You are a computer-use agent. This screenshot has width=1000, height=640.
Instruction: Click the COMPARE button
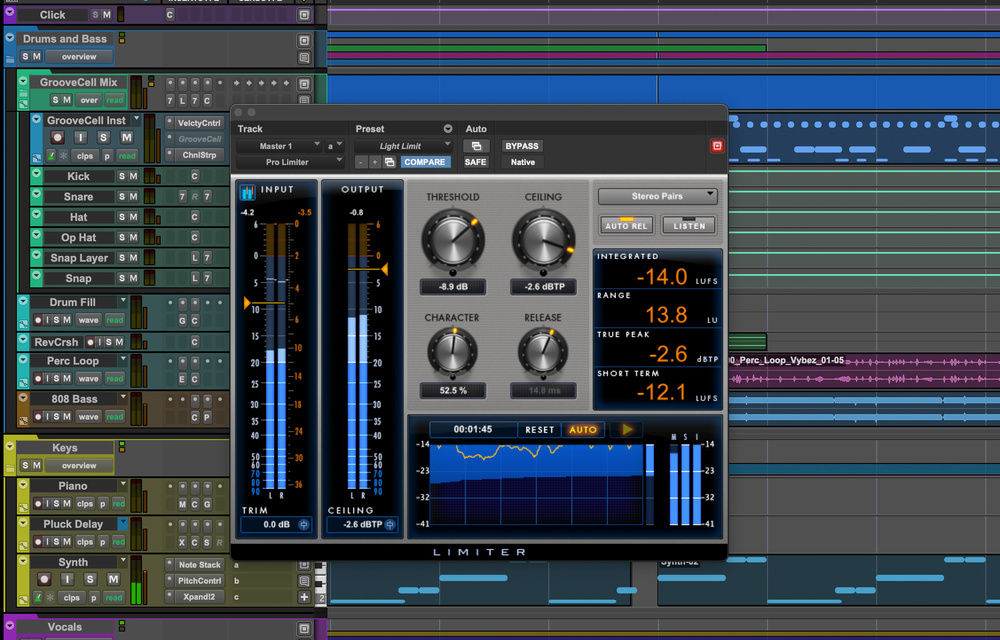[425, 162]
